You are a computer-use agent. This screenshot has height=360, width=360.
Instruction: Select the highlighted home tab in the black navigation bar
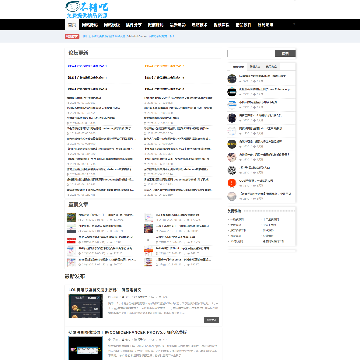72,25
